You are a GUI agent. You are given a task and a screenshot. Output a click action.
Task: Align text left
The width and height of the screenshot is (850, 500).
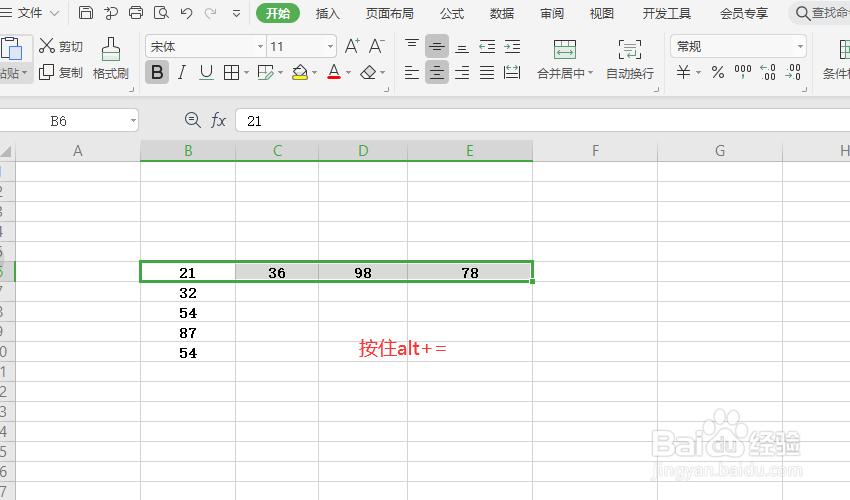pyautogui.click(x=412, y=72)
